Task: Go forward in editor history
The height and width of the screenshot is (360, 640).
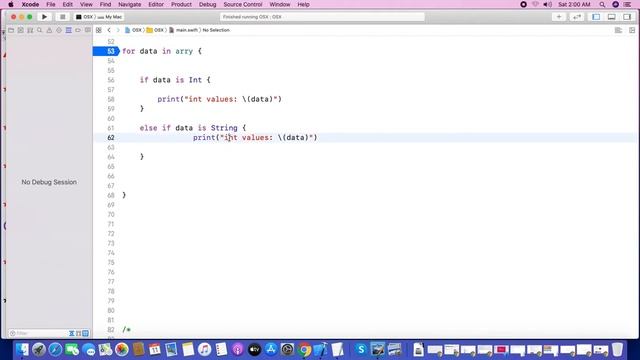Action: click(118, 30)
